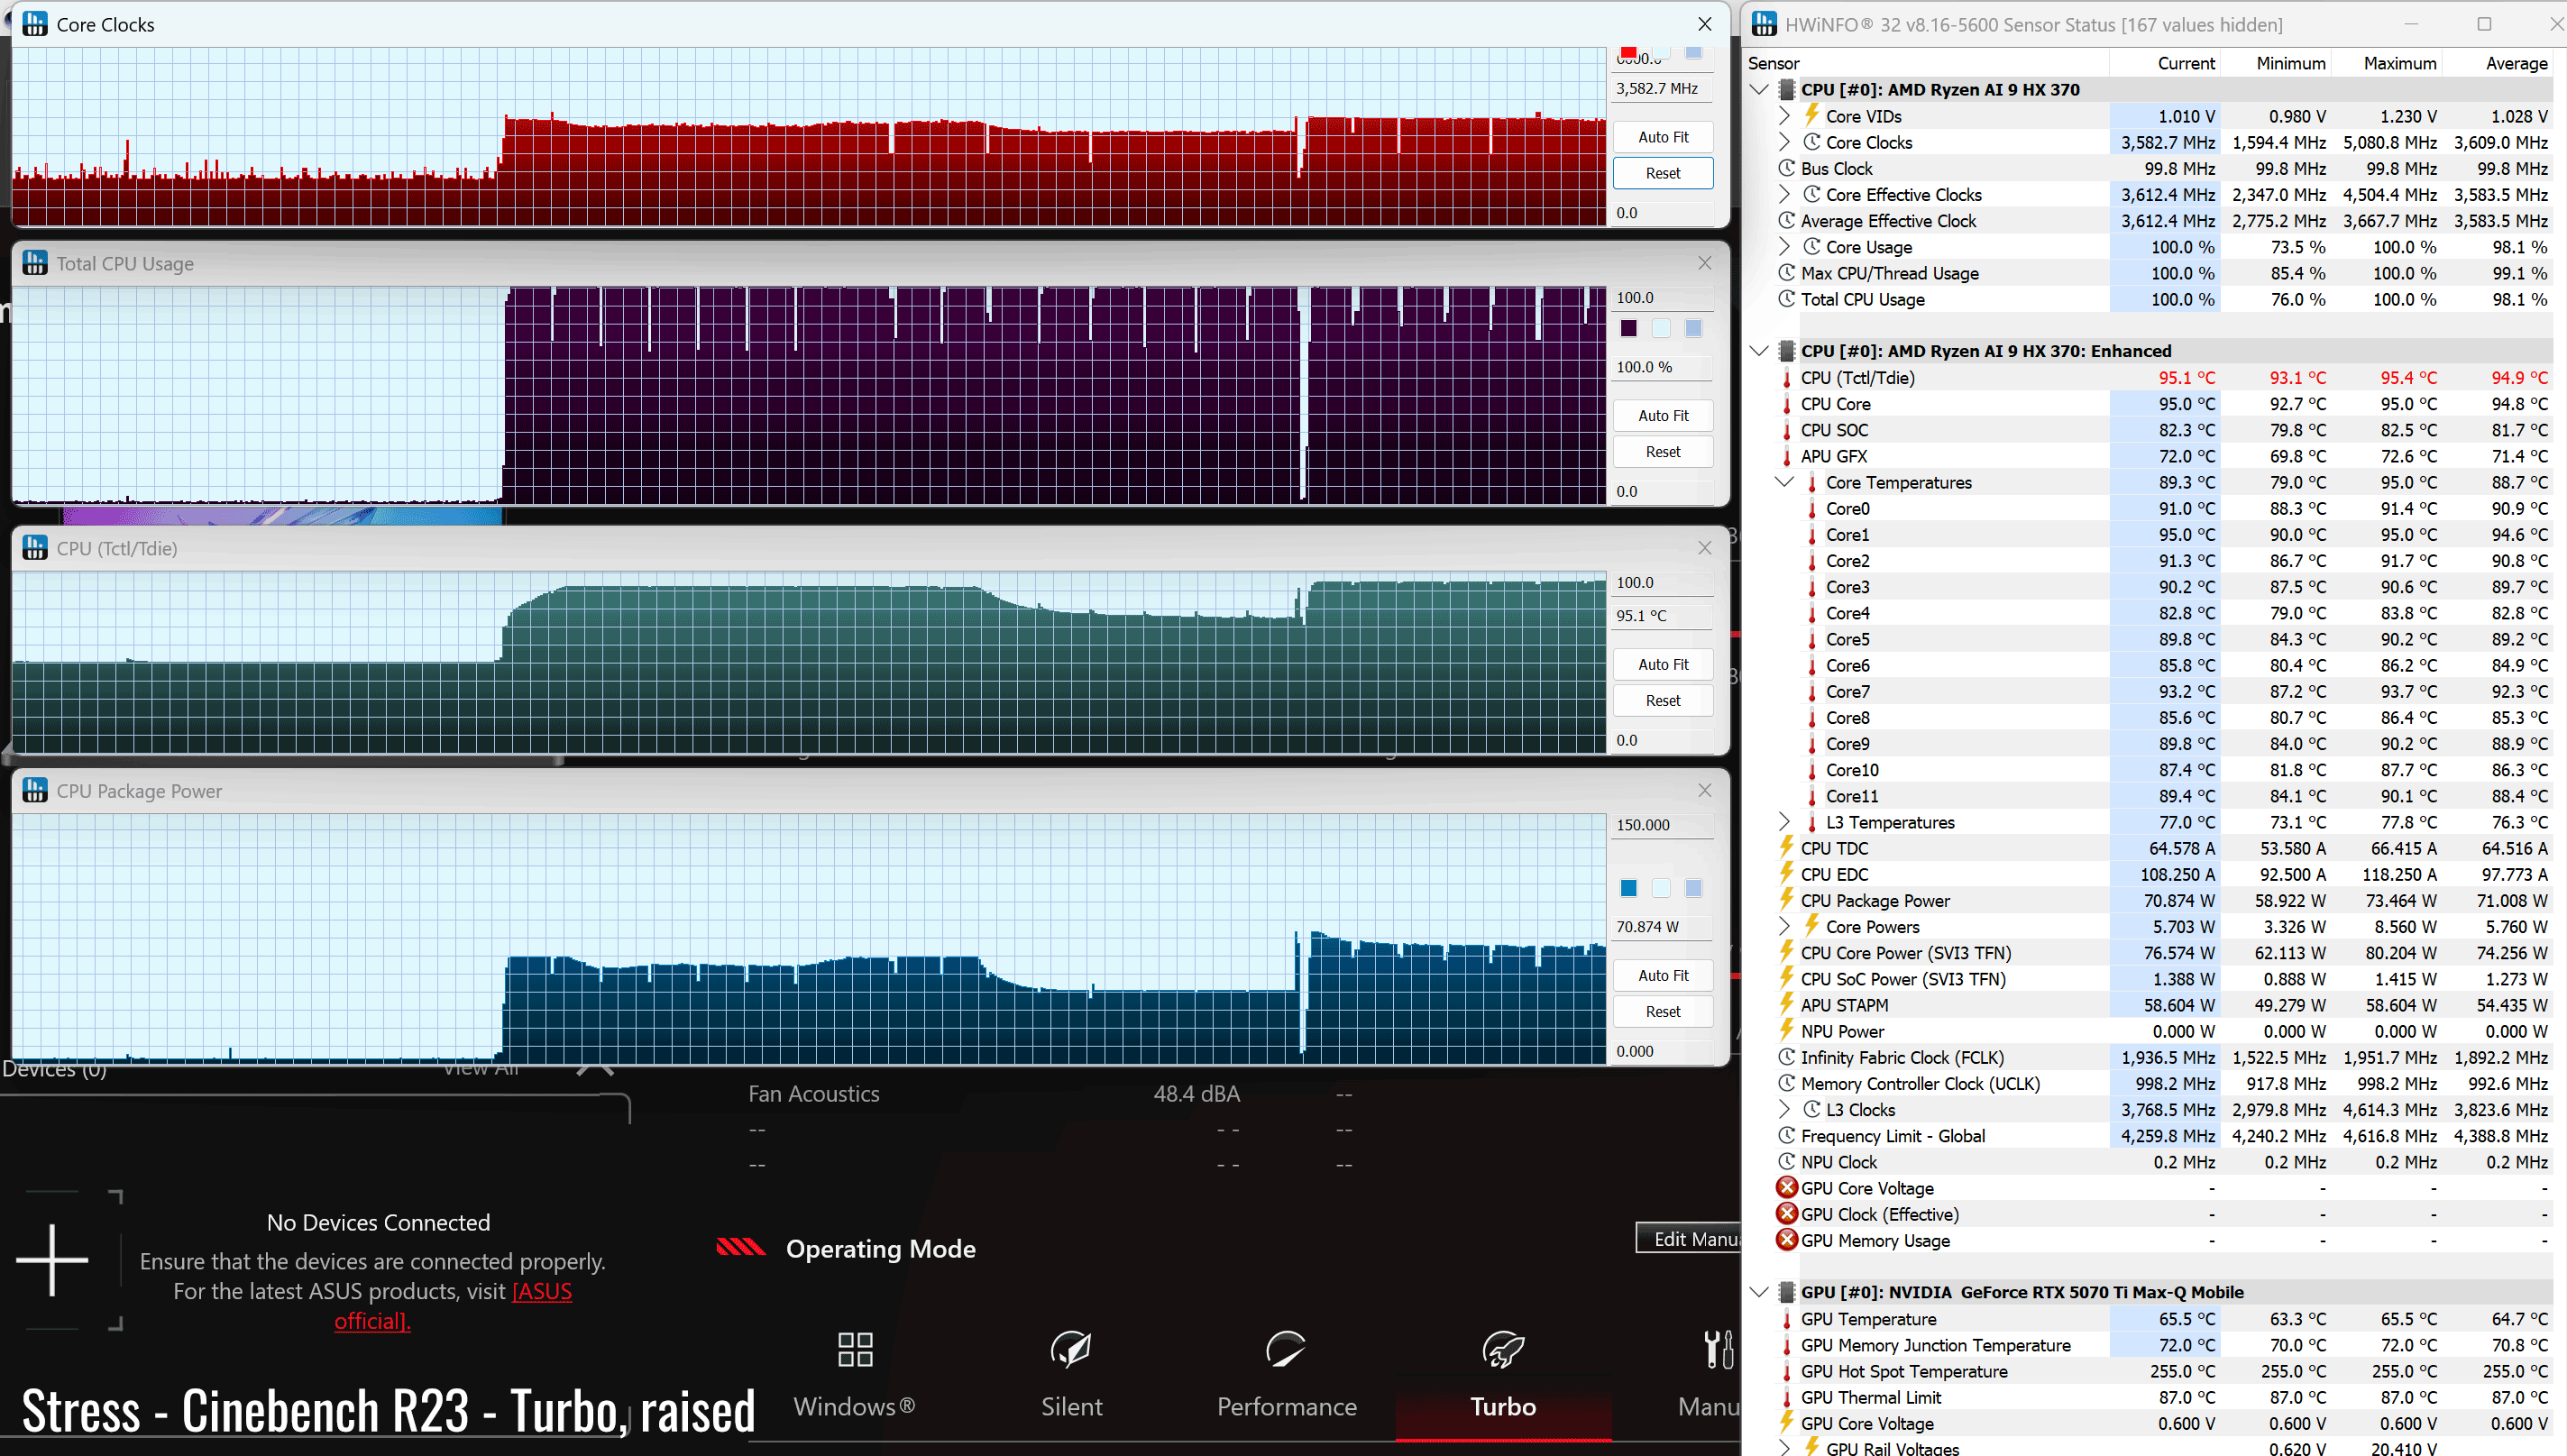The height and width of the screenshot is (1456, 2567).
Task: Click the red X icon beside GPU Memory Usage
Action: 1787,1240
